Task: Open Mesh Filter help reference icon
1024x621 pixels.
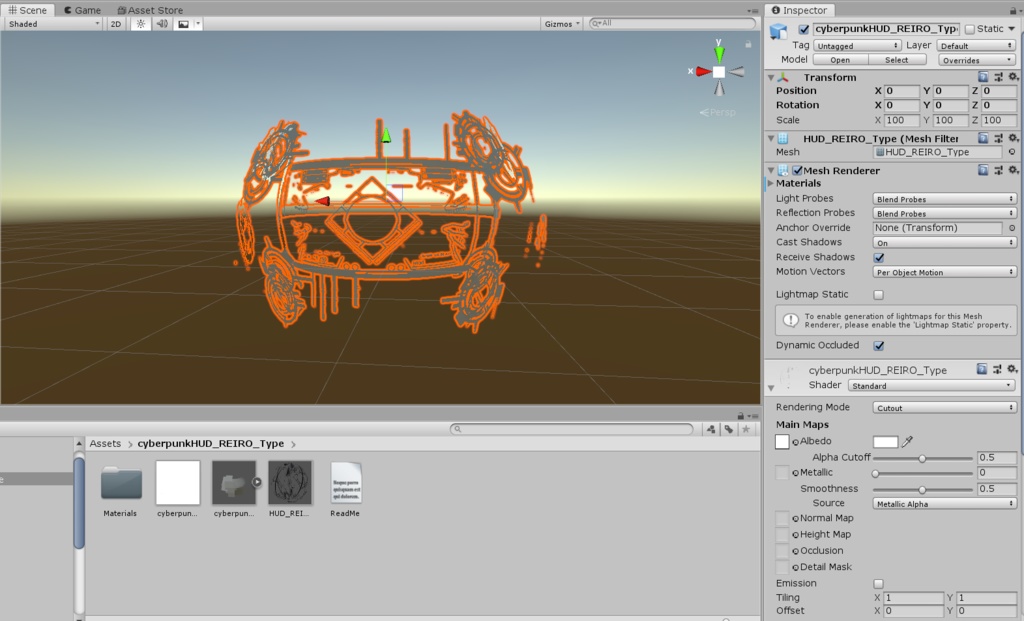Action: click(983, 138)
